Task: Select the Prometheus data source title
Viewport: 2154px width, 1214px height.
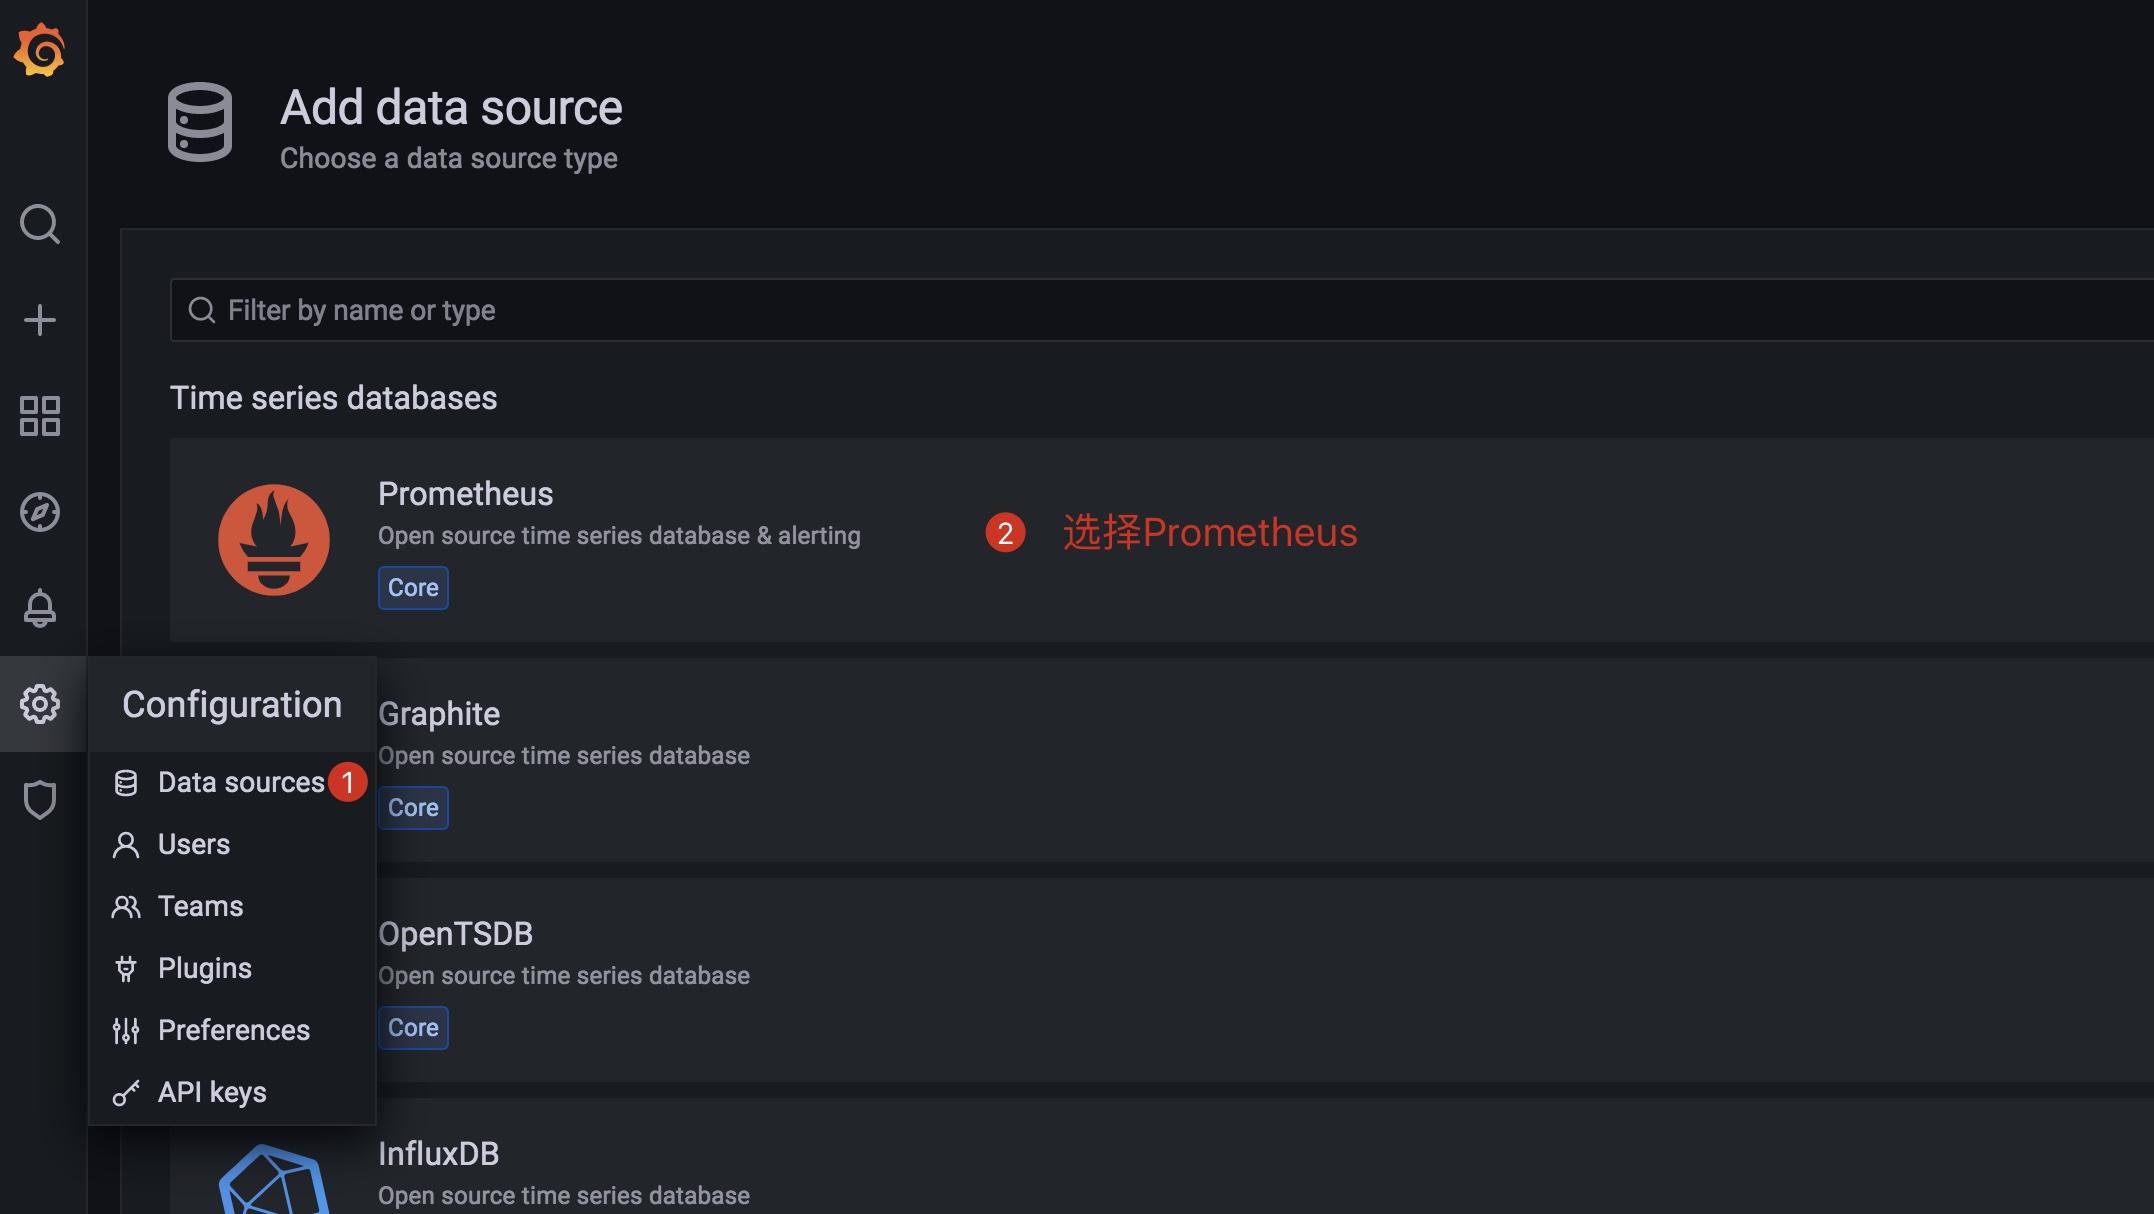Action: tap(465, 494)
